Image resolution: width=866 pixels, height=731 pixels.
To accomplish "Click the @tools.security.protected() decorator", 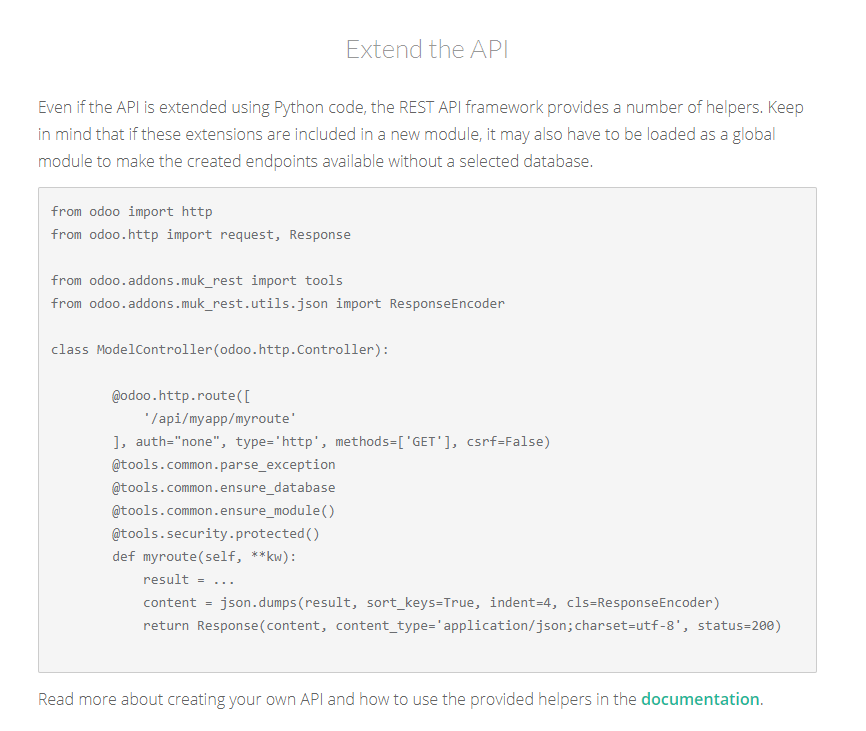I will (216, 533).
